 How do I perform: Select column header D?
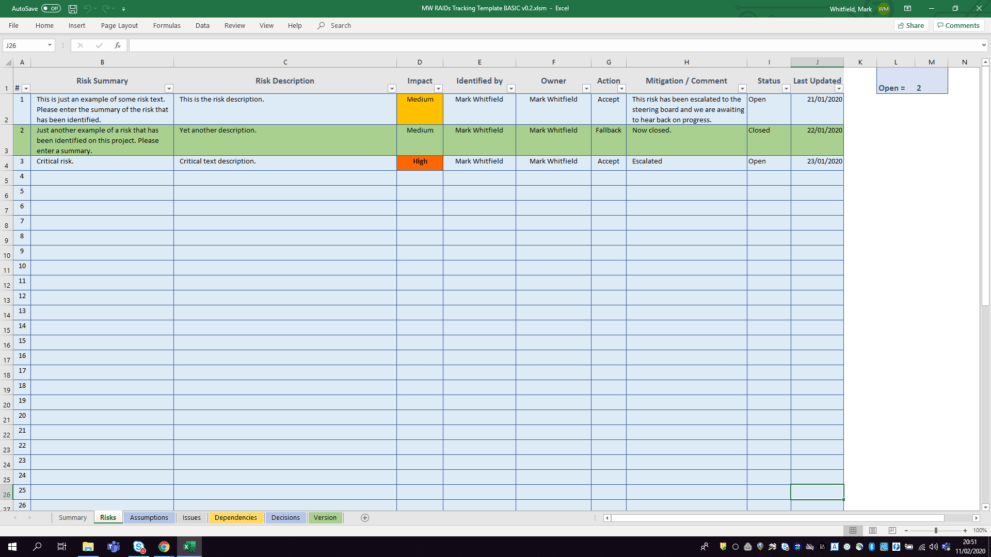coord(420,62)
